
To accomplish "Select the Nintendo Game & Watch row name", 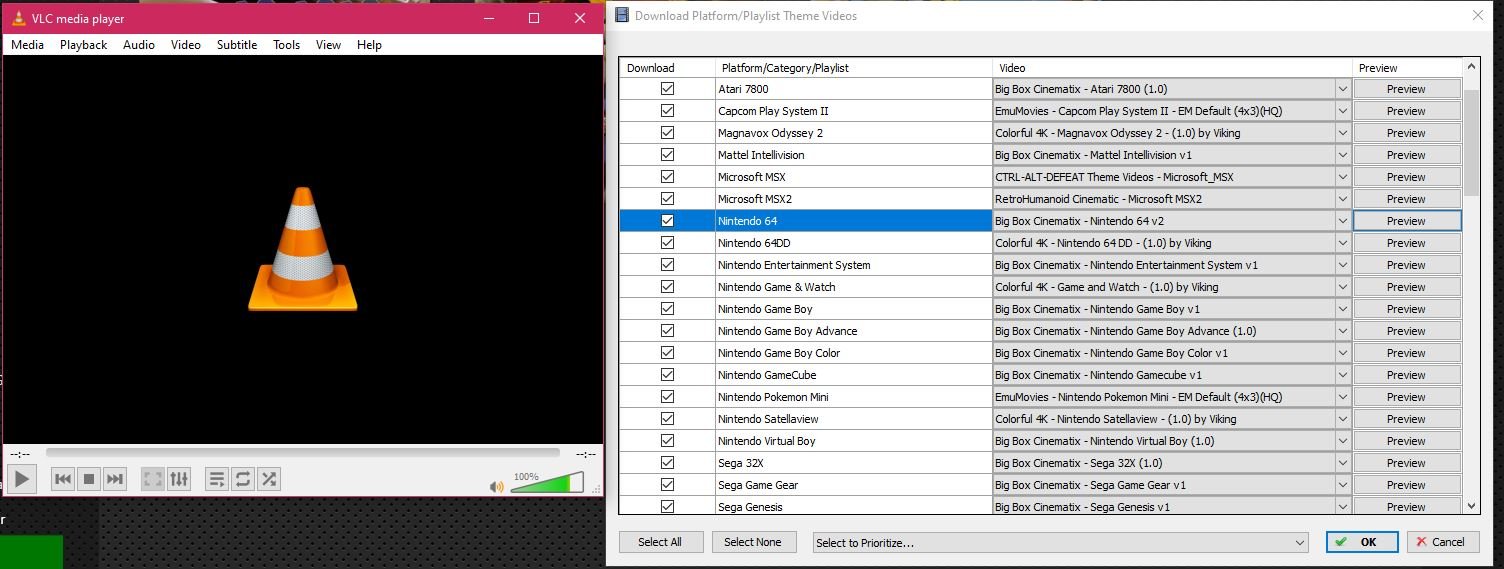I will click(x=777, y=287).
